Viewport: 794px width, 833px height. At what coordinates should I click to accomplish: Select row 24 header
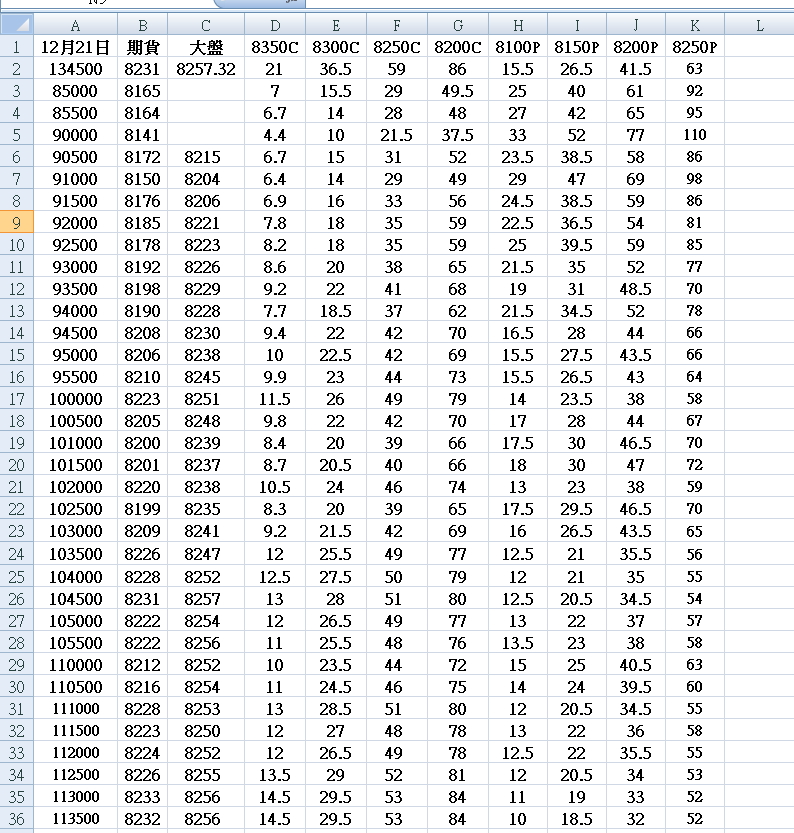click(x=16, y=554)
